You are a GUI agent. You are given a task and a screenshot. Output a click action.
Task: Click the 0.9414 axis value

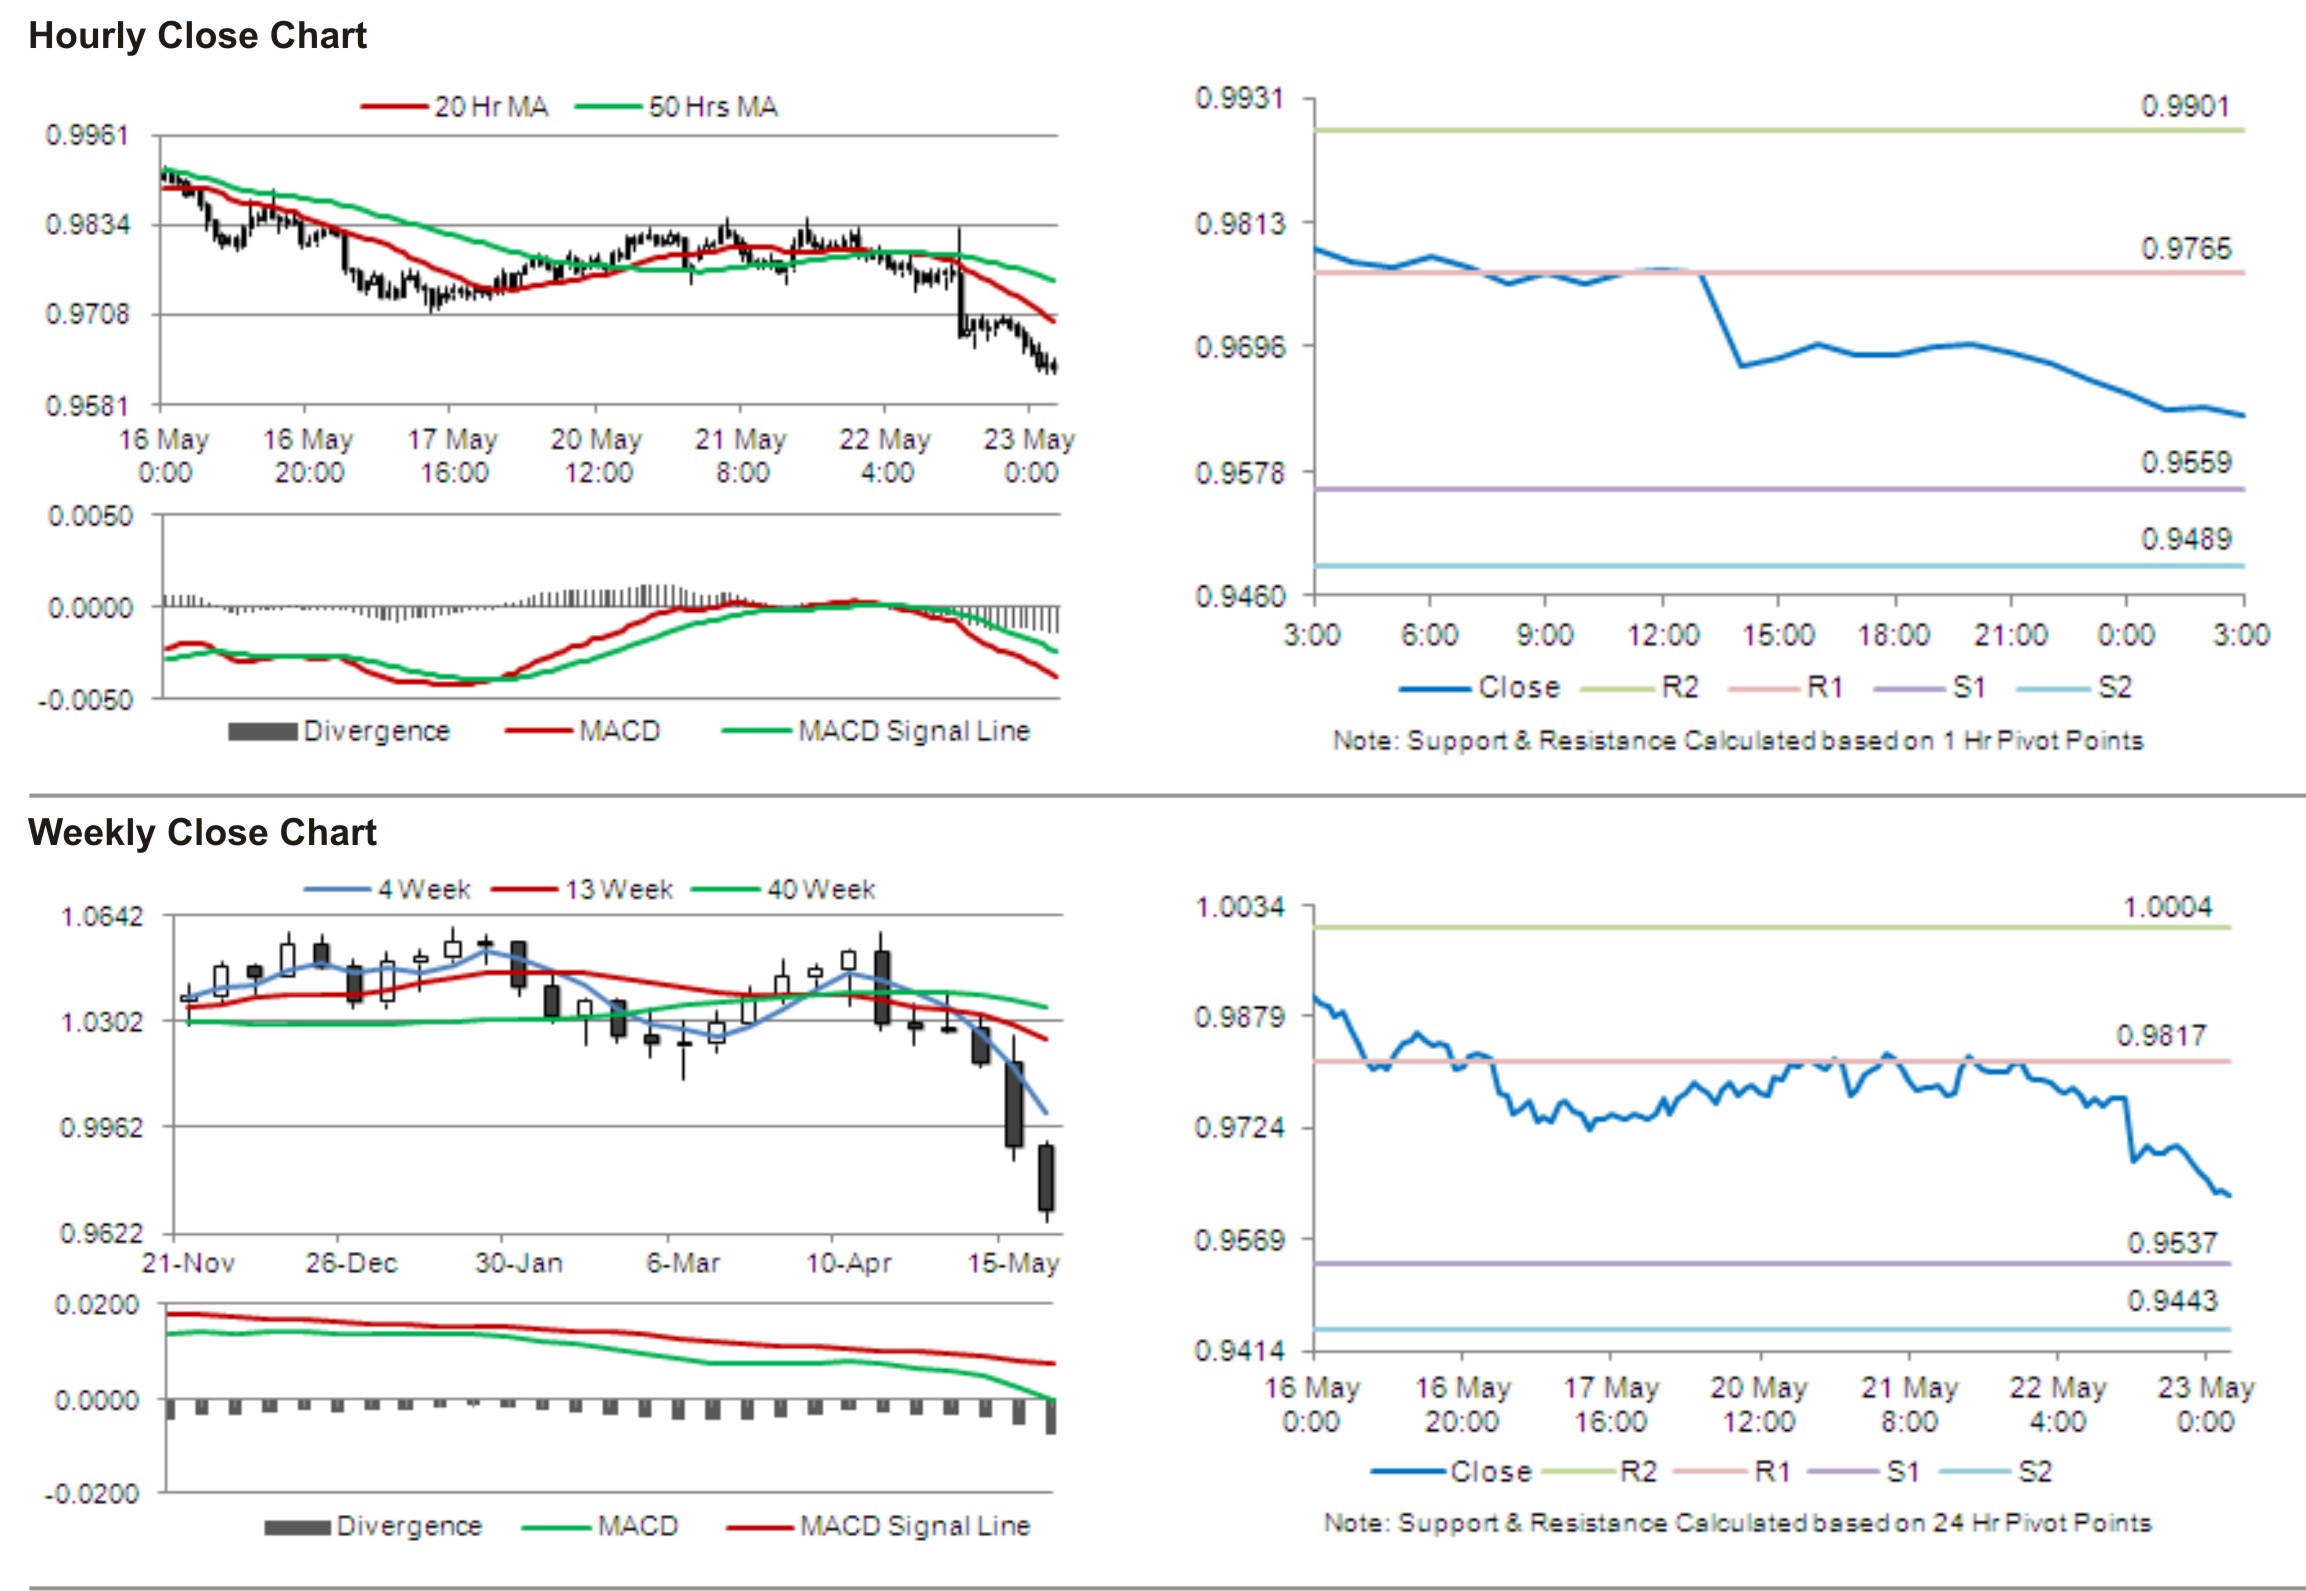coord(1240,1351)
